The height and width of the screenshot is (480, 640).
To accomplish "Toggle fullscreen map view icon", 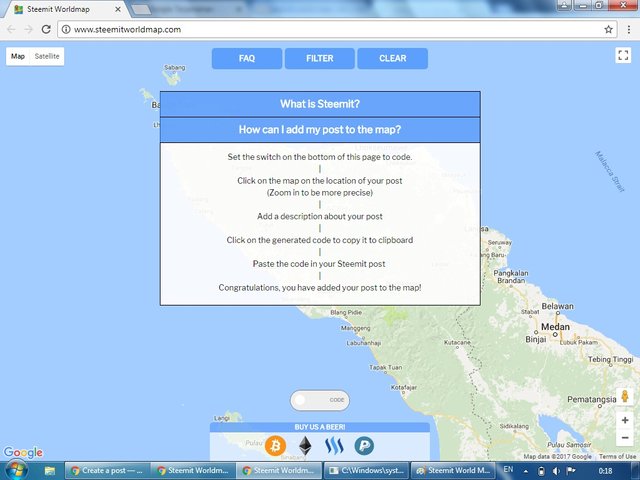I will [x=623, y=56].
